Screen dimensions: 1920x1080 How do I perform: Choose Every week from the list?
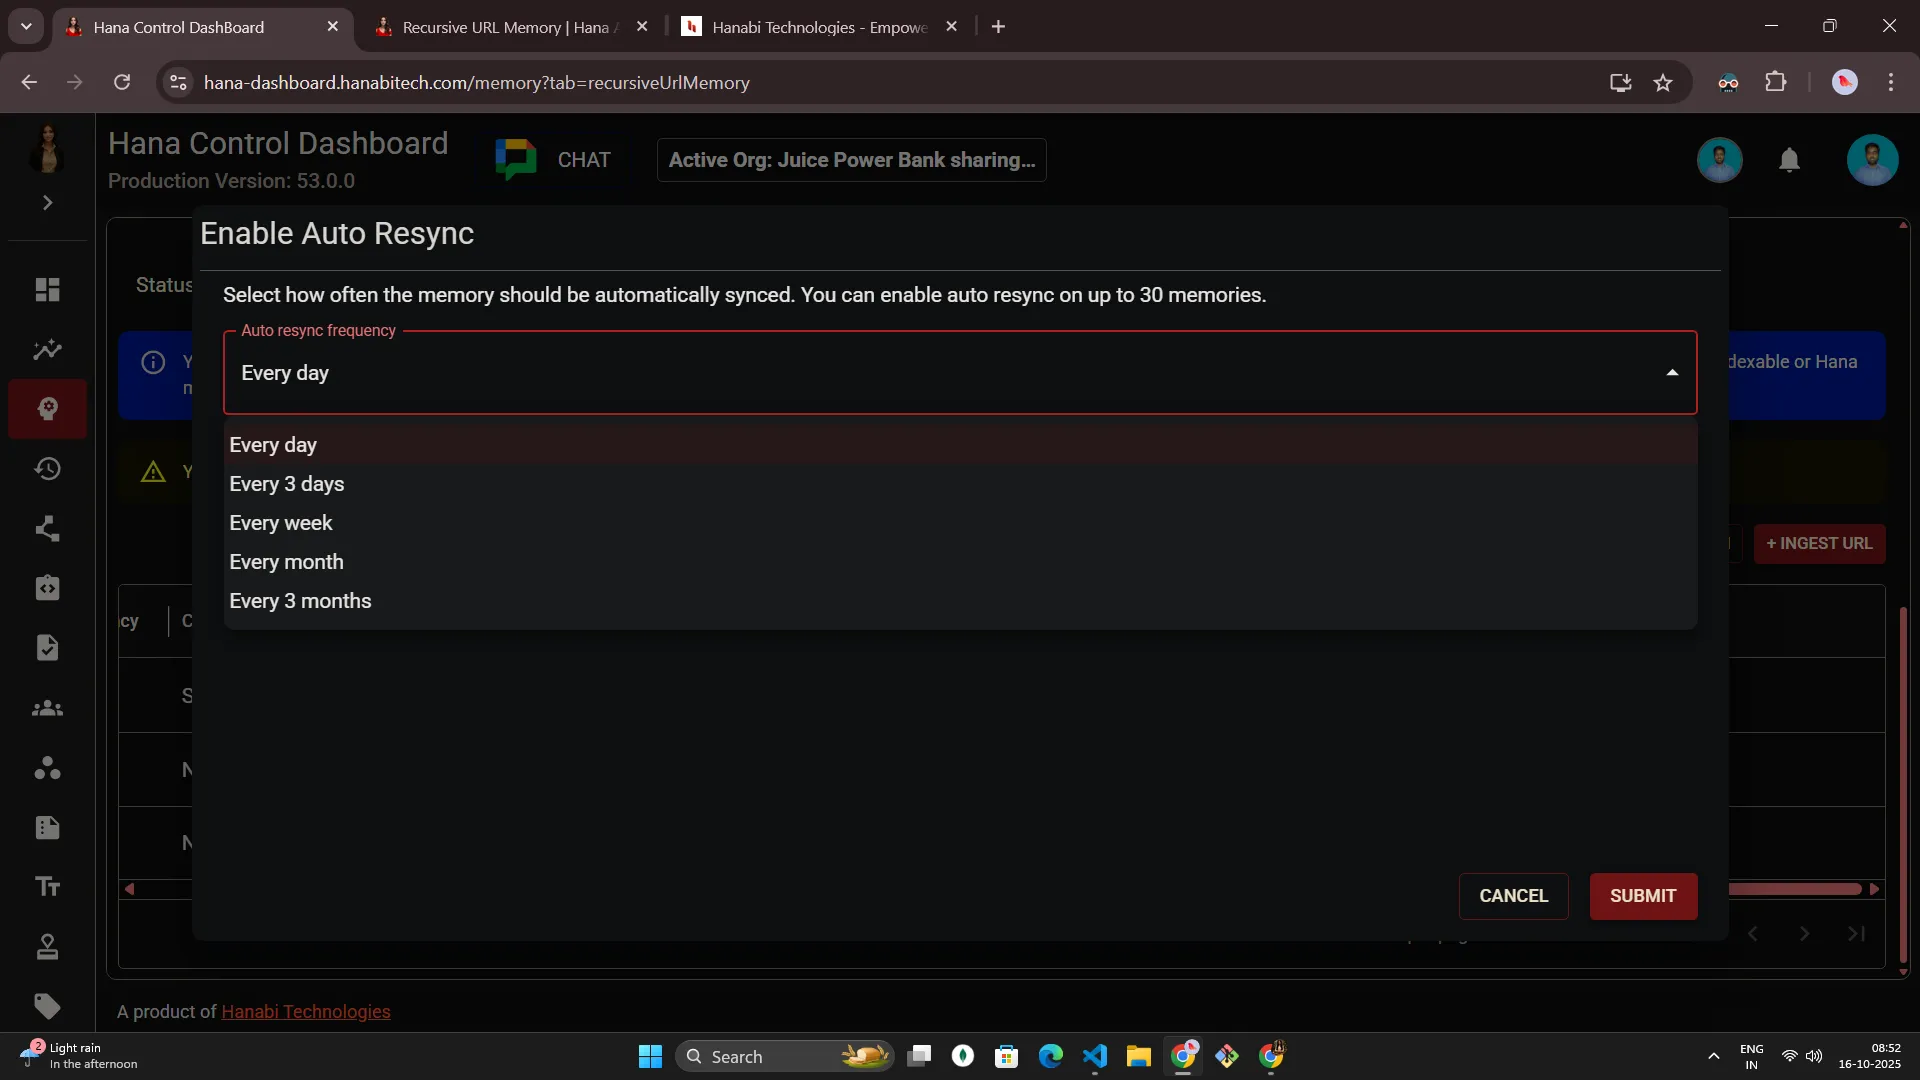tap(281, 523)
